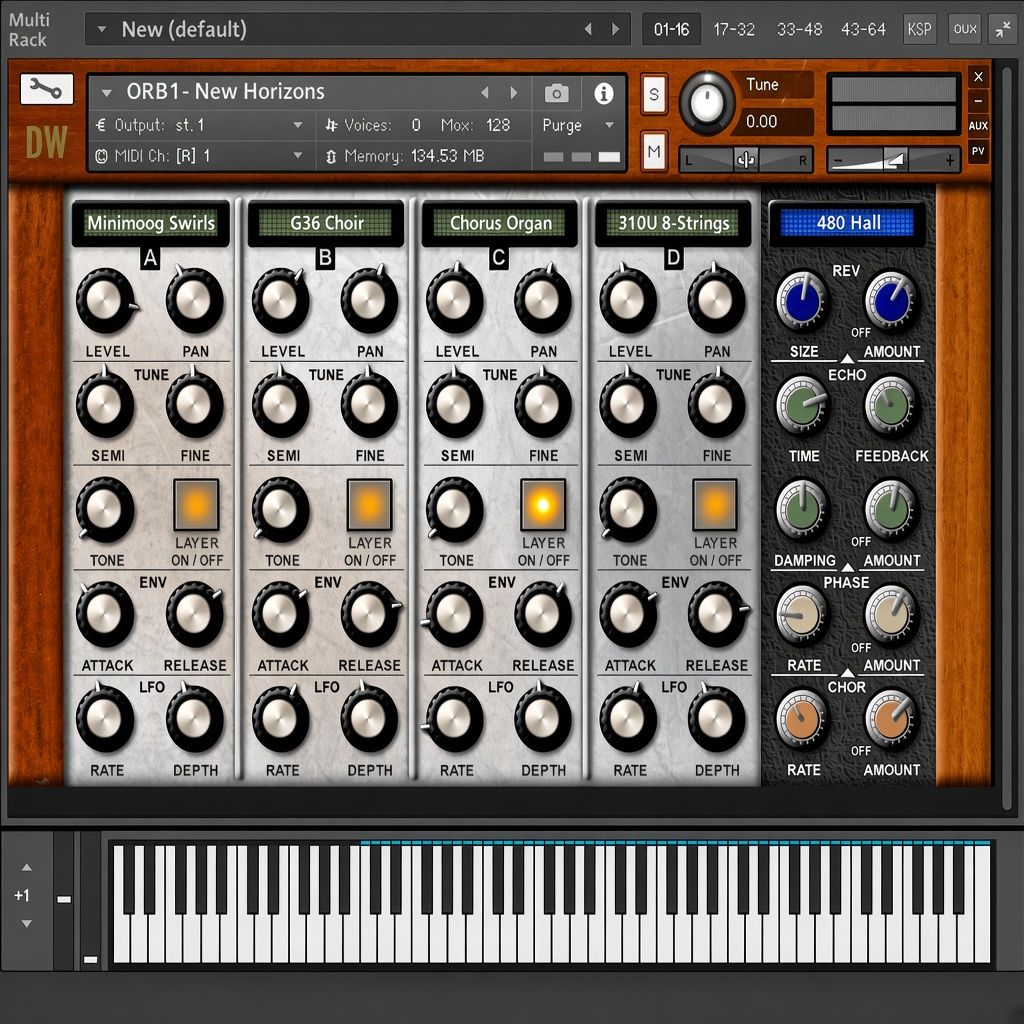Remove the instrument with the X button
Viewport: 1024px width, 1024px height.
coord(978,76)
